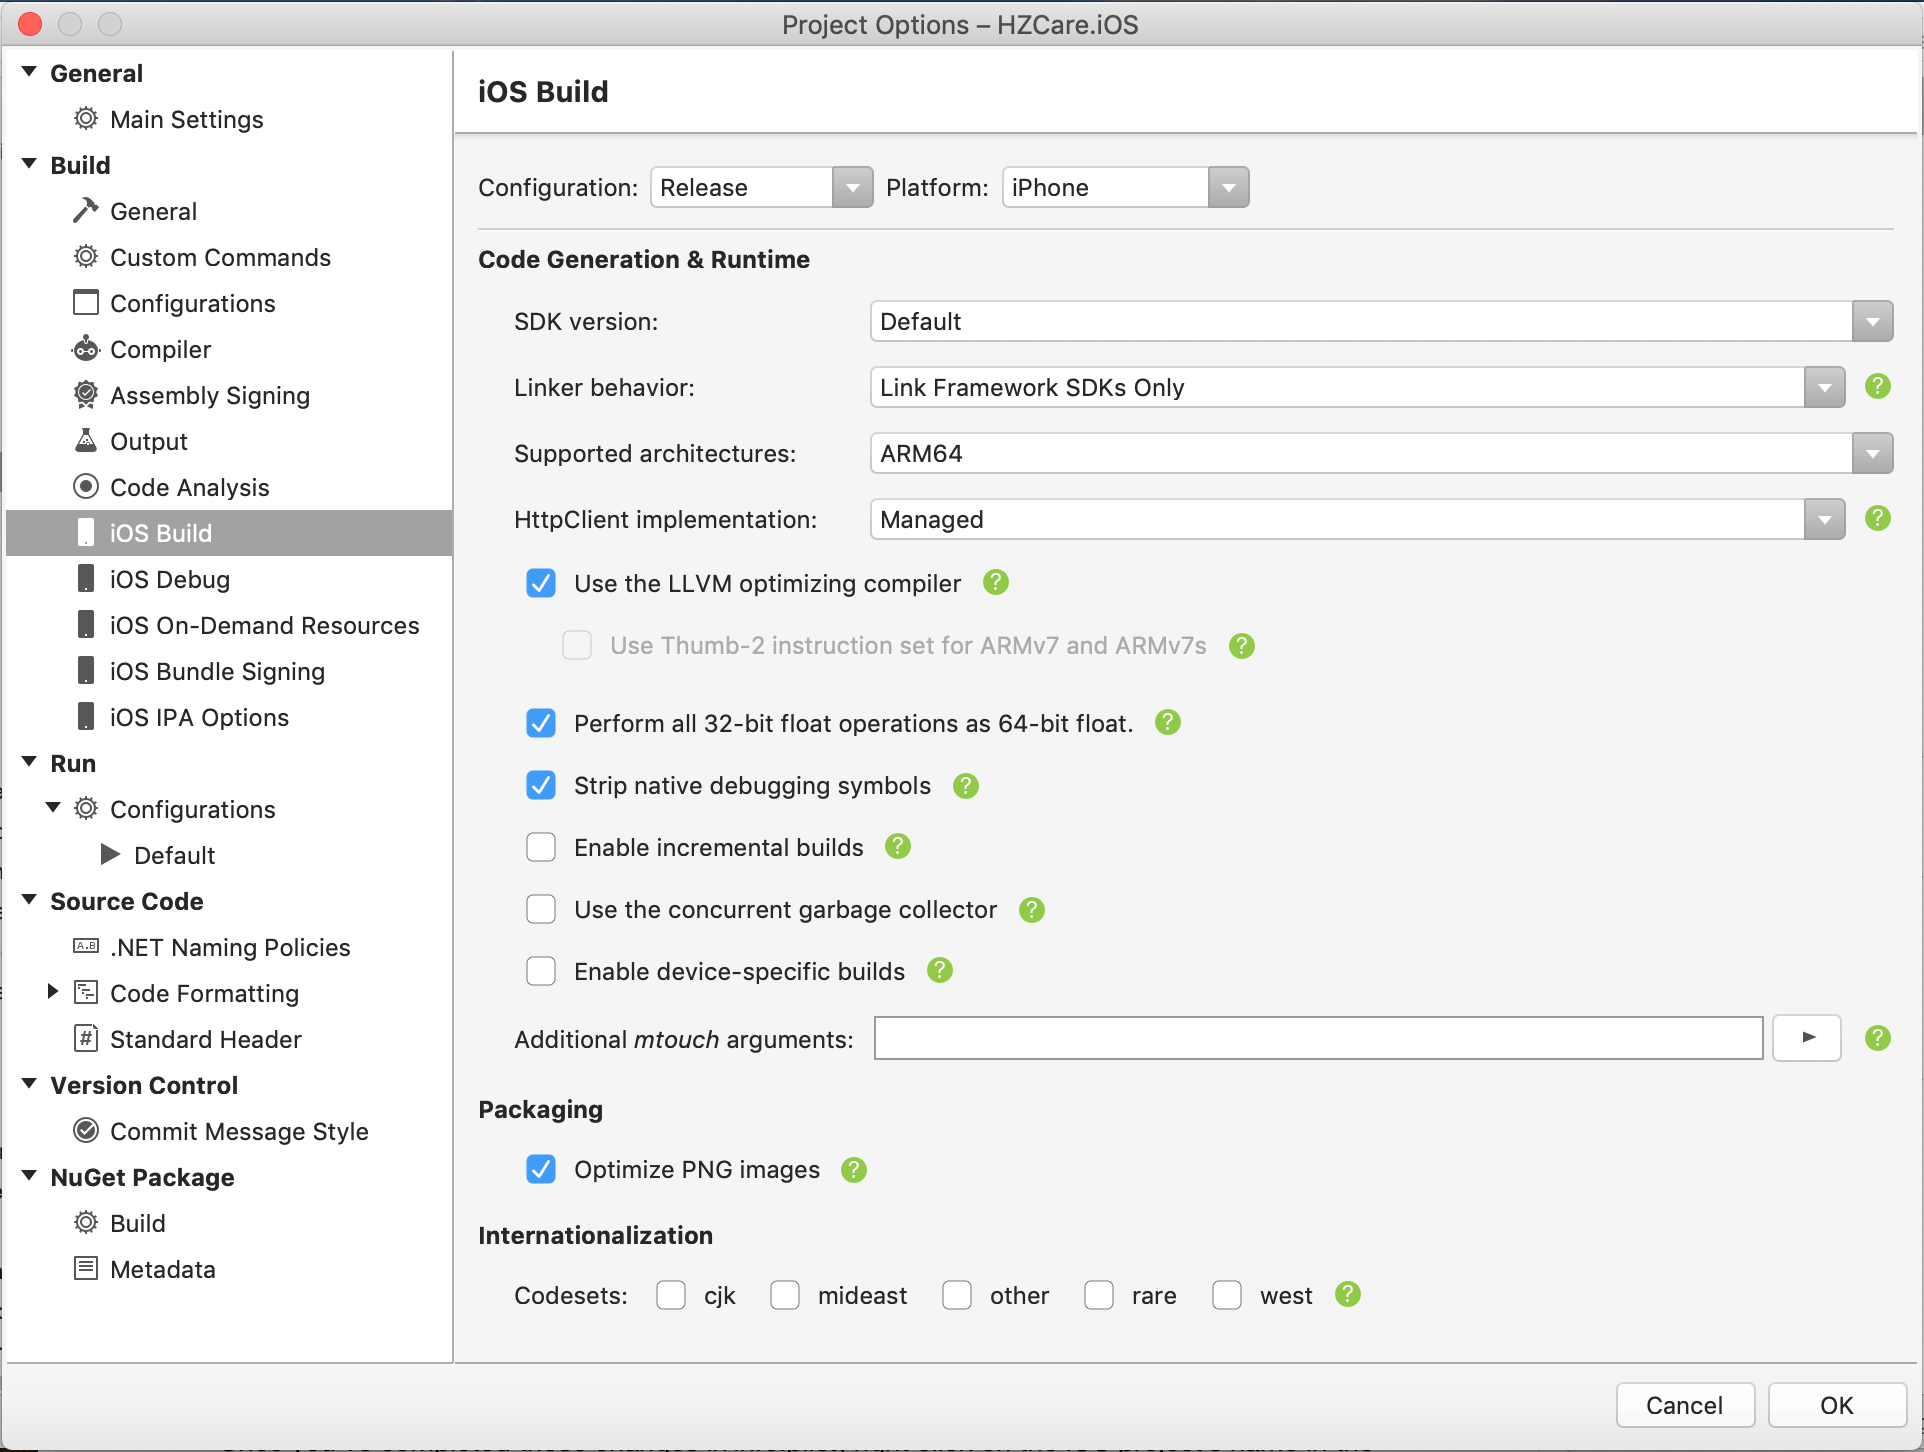Toggle Use the LLVM optimizing compiler

coord(543,583)
